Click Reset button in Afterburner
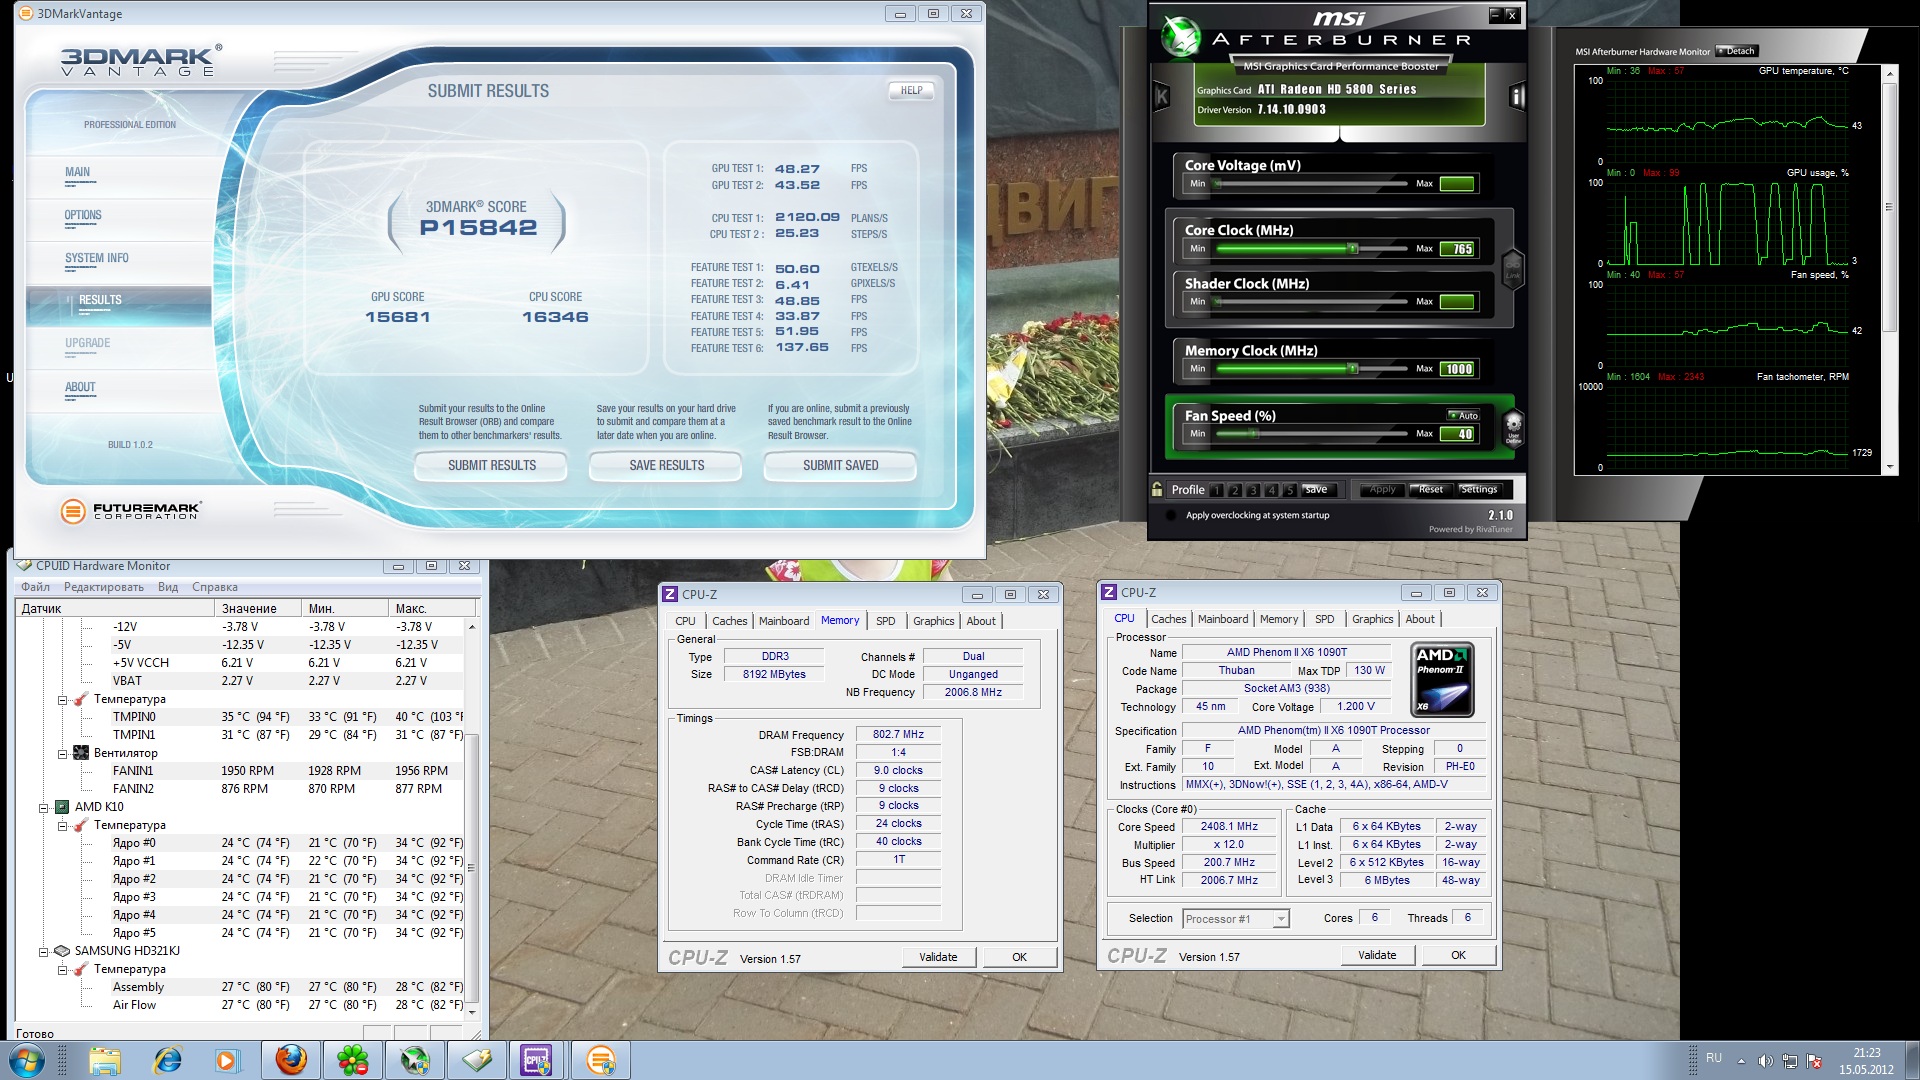 pos(1430,490)
